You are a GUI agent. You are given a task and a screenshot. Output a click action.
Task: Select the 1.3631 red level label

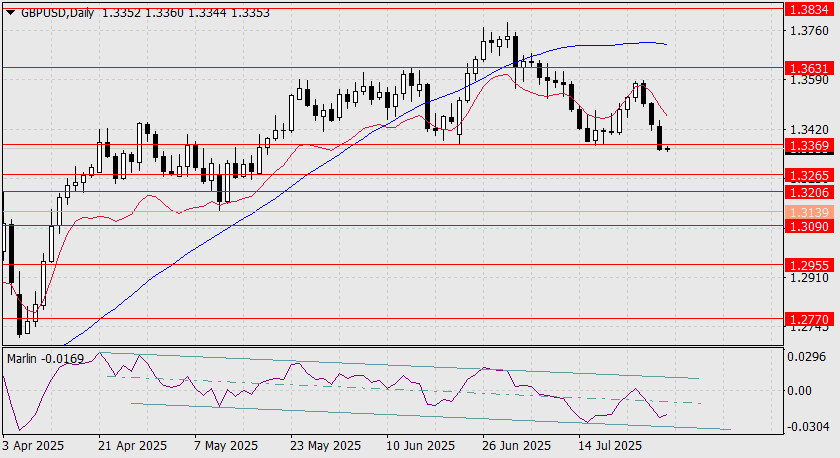pos(809,69)
